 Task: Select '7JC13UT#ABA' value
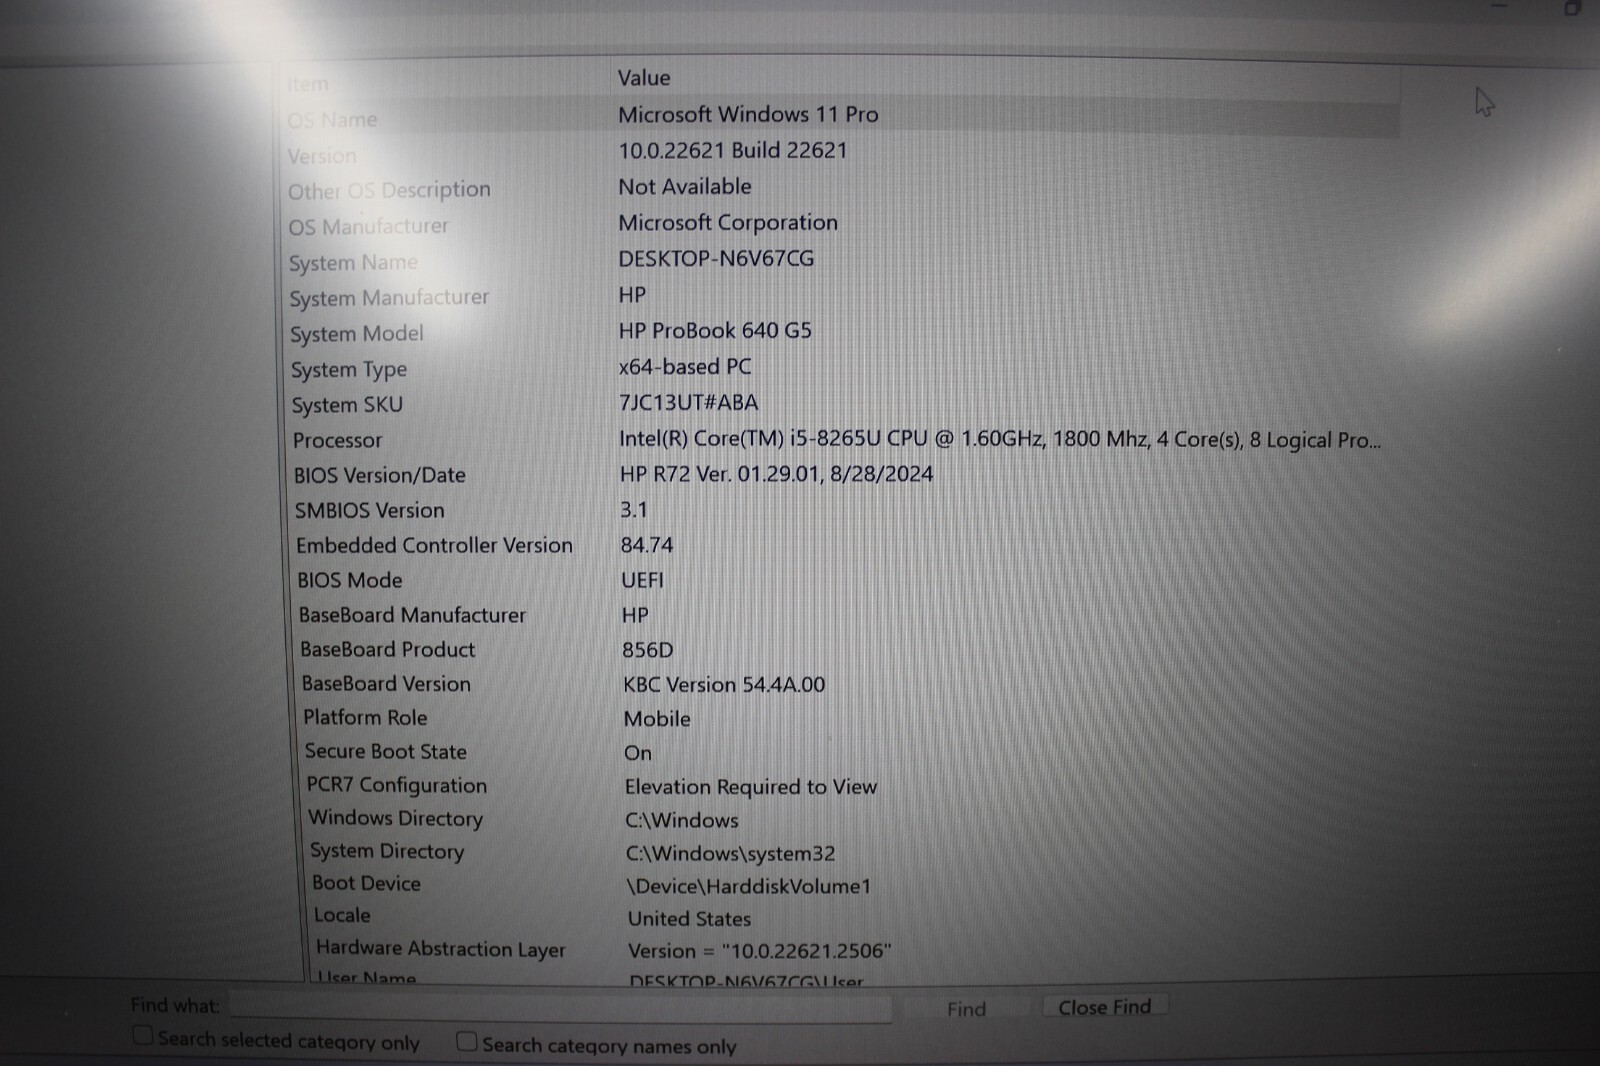point(689,402)
